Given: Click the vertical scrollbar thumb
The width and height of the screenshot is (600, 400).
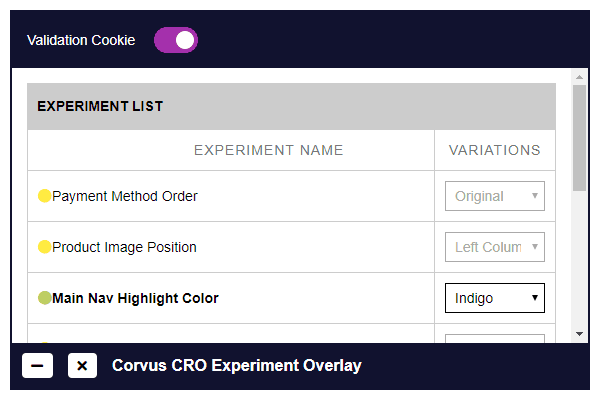Looking at the screenshot, I should [579, 138].
